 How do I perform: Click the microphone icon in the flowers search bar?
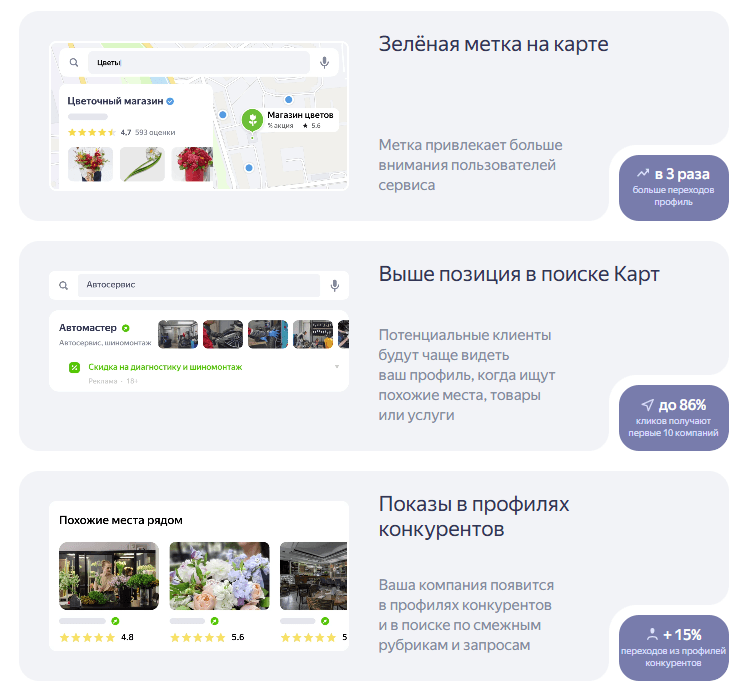coord(324,62)
